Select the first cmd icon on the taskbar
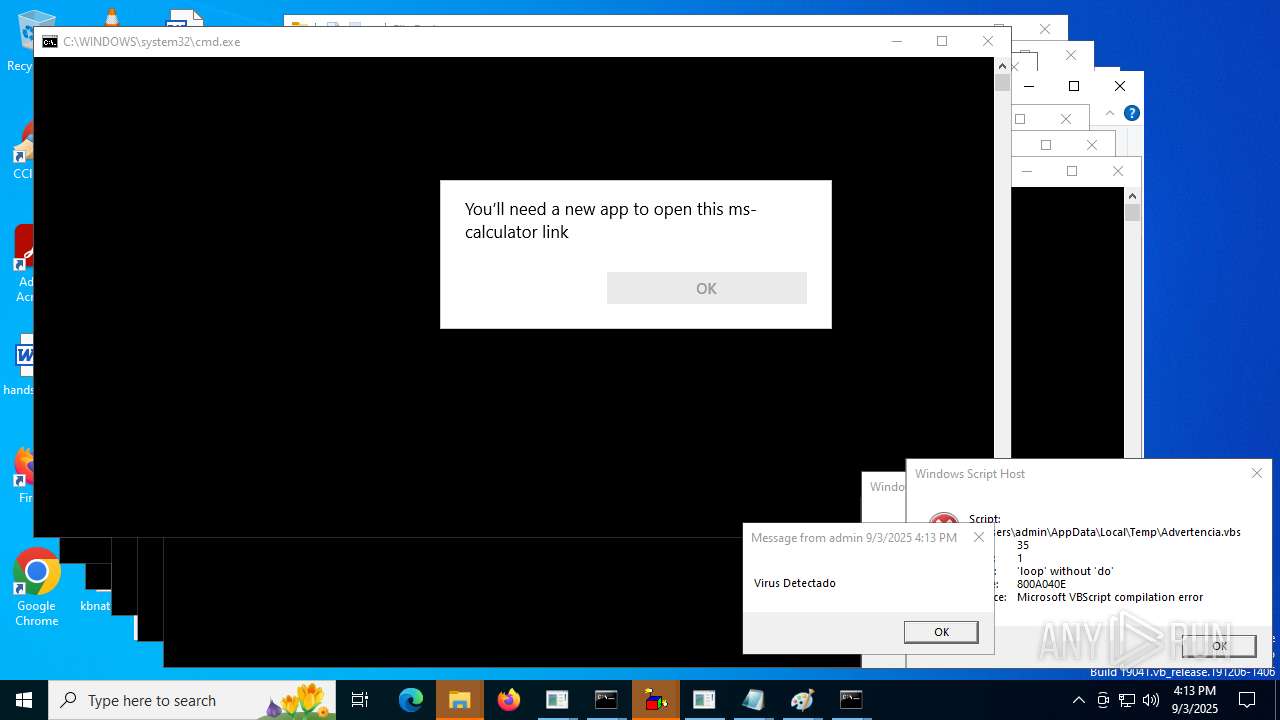This screenshot has width=1280, height=720. 606,700
